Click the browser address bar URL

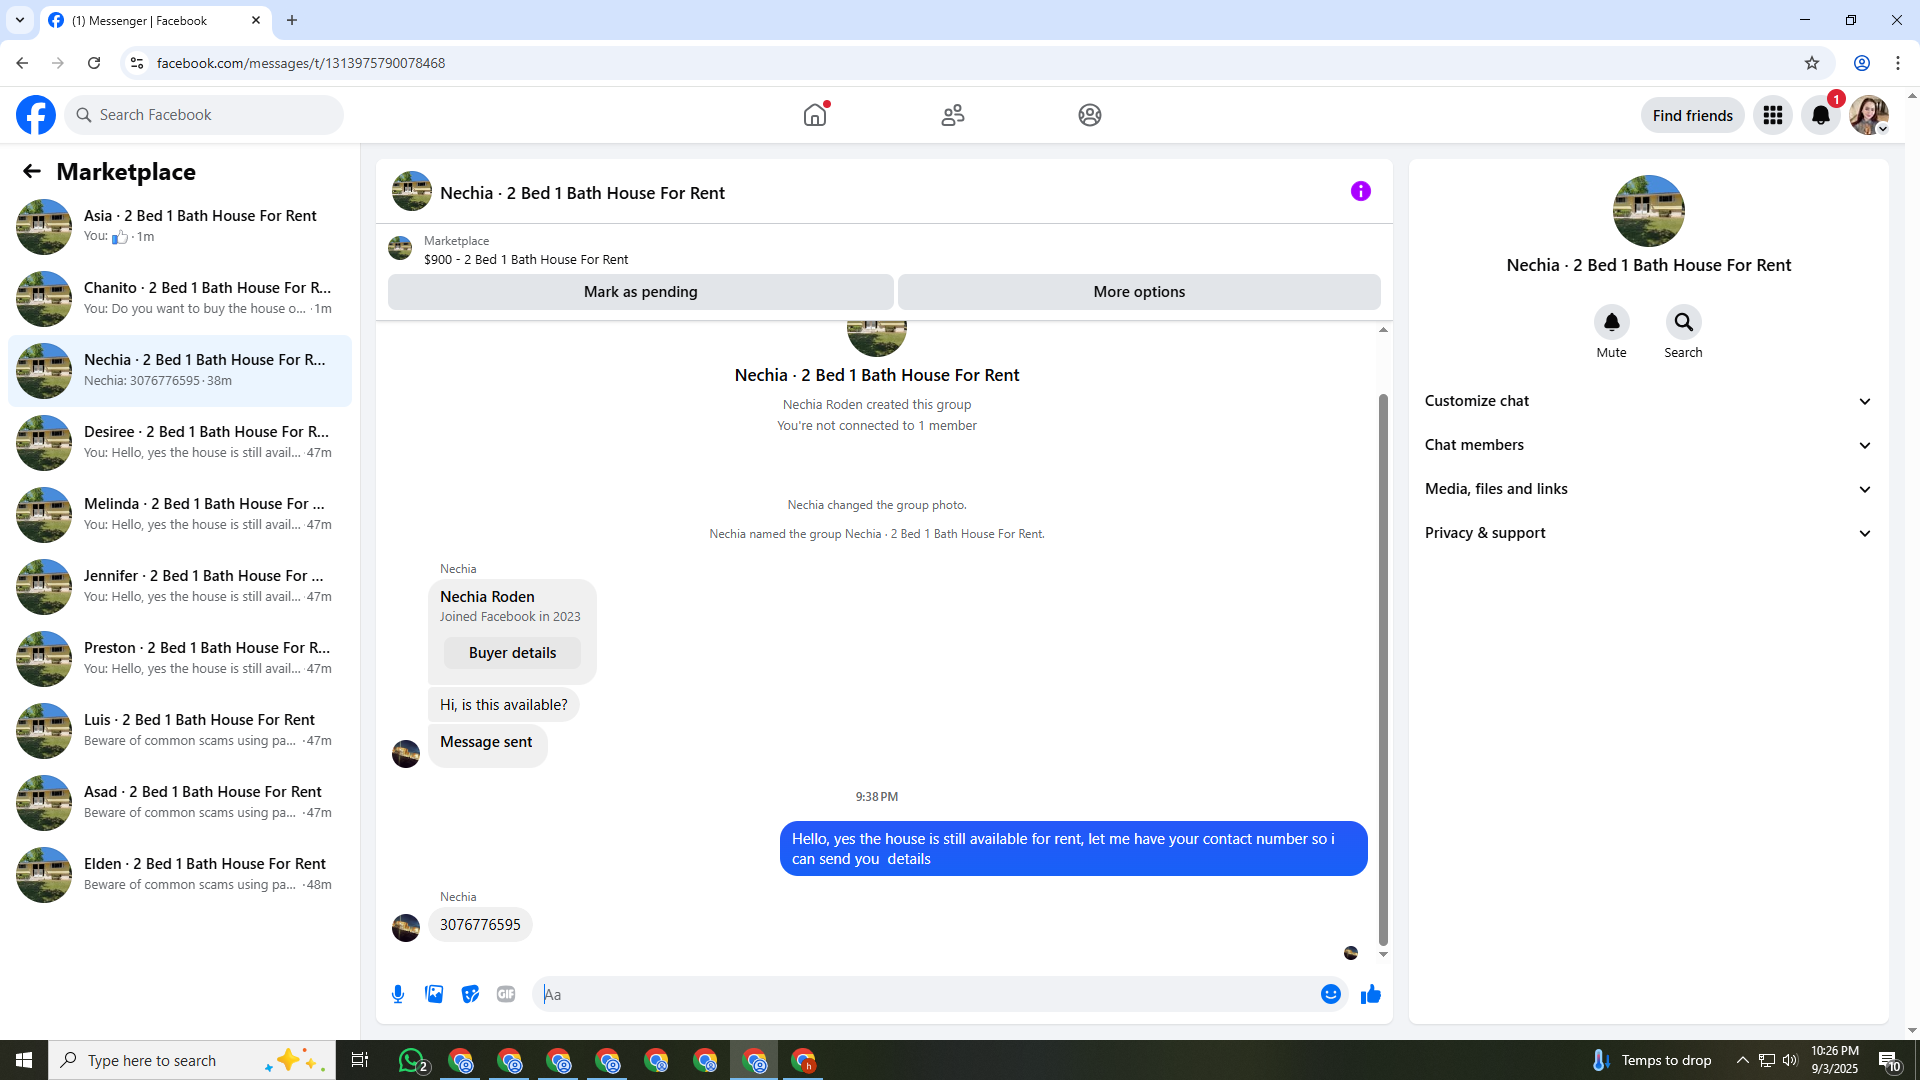pos(301,63)
